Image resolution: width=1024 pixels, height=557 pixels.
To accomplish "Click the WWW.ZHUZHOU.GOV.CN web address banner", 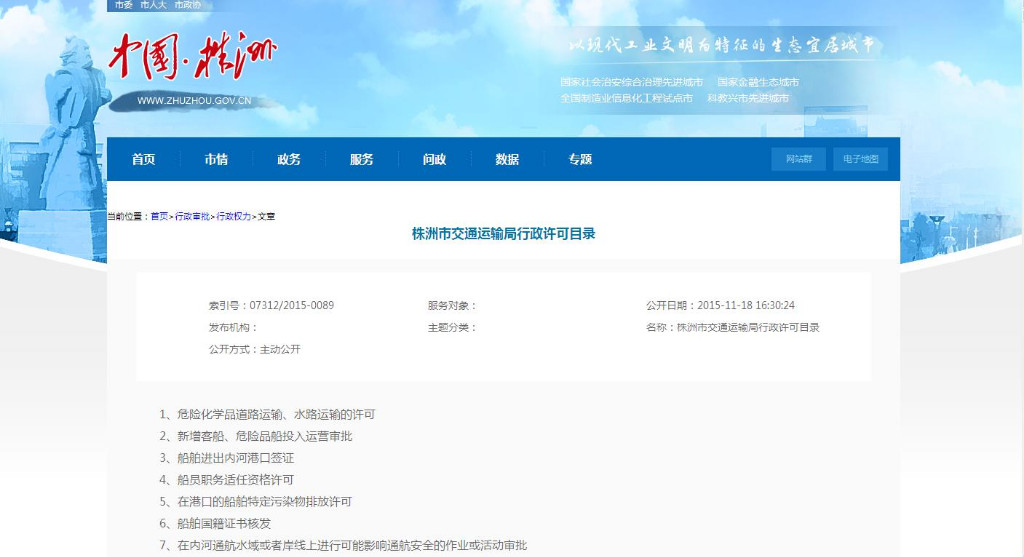I will coord(194,101).
